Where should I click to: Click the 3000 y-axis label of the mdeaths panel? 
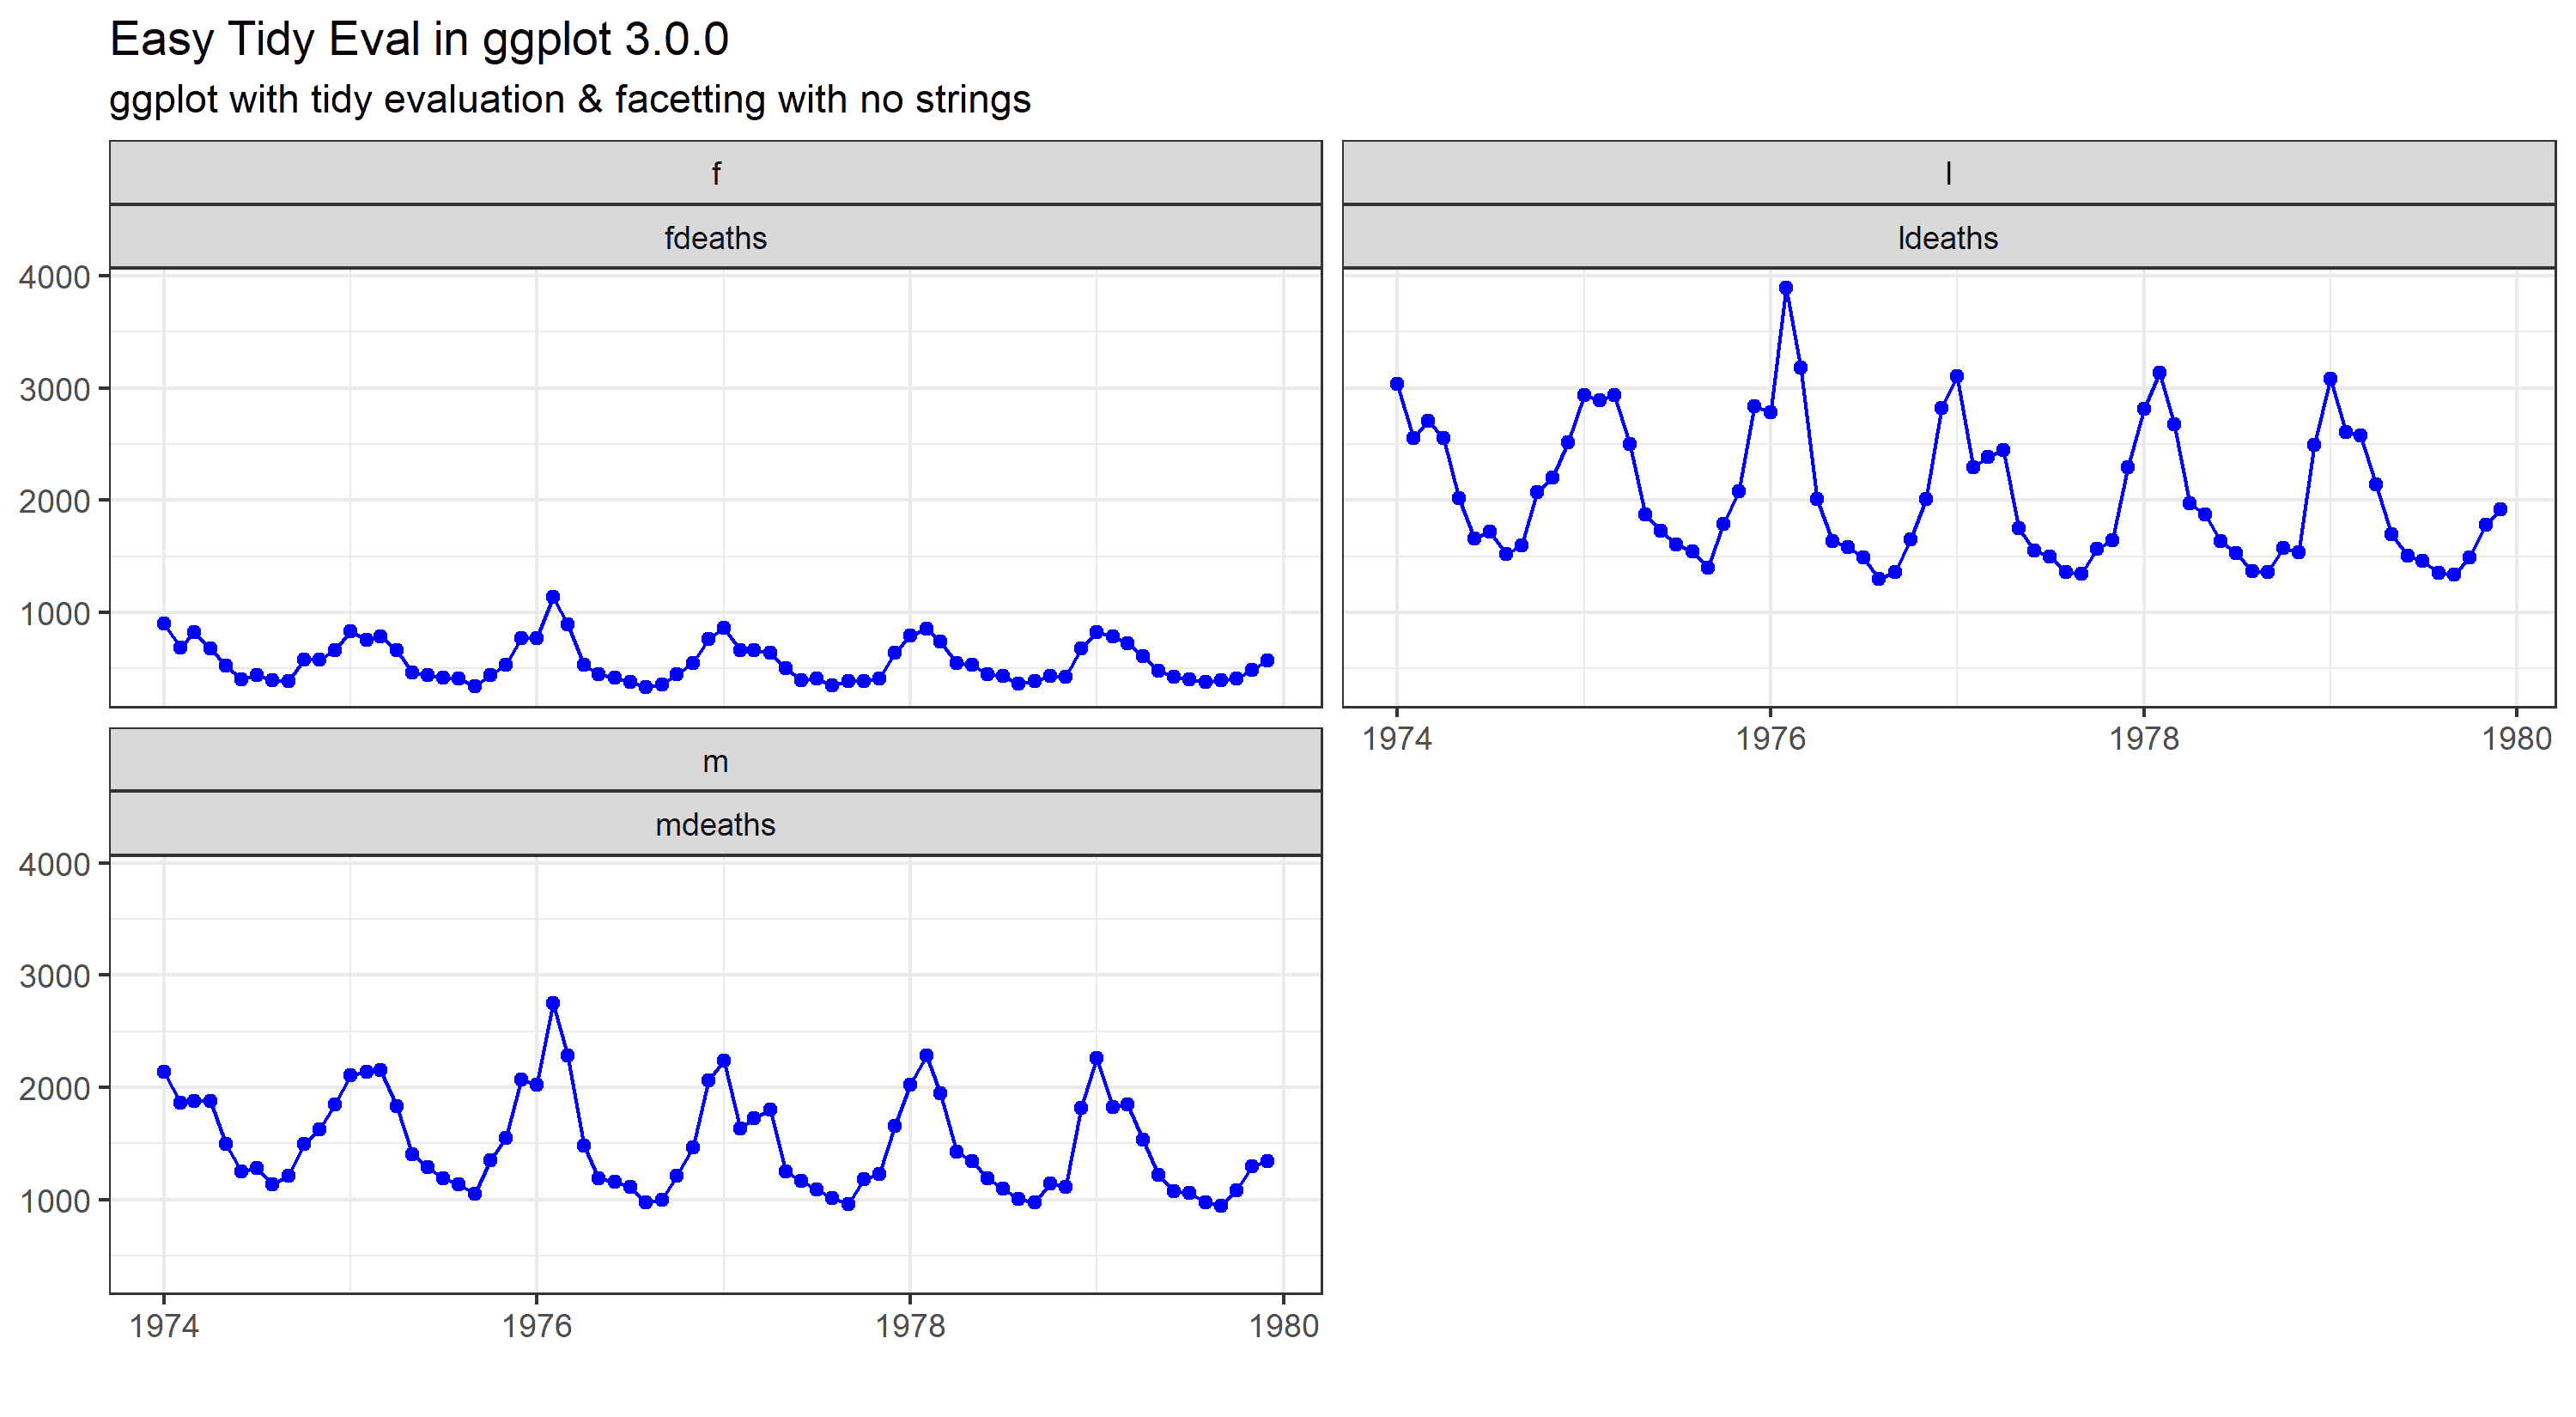(x=54, y=976)
